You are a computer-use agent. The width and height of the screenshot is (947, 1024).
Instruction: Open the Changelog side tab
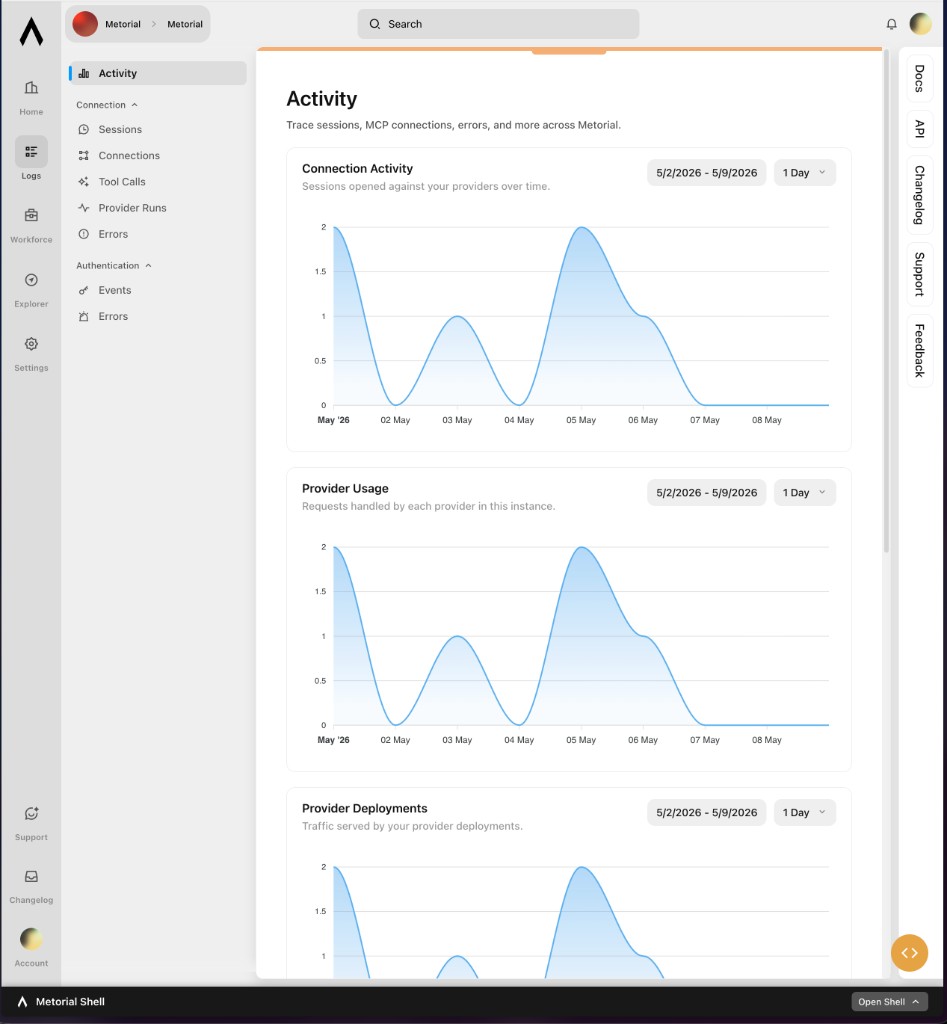point(920,195)
